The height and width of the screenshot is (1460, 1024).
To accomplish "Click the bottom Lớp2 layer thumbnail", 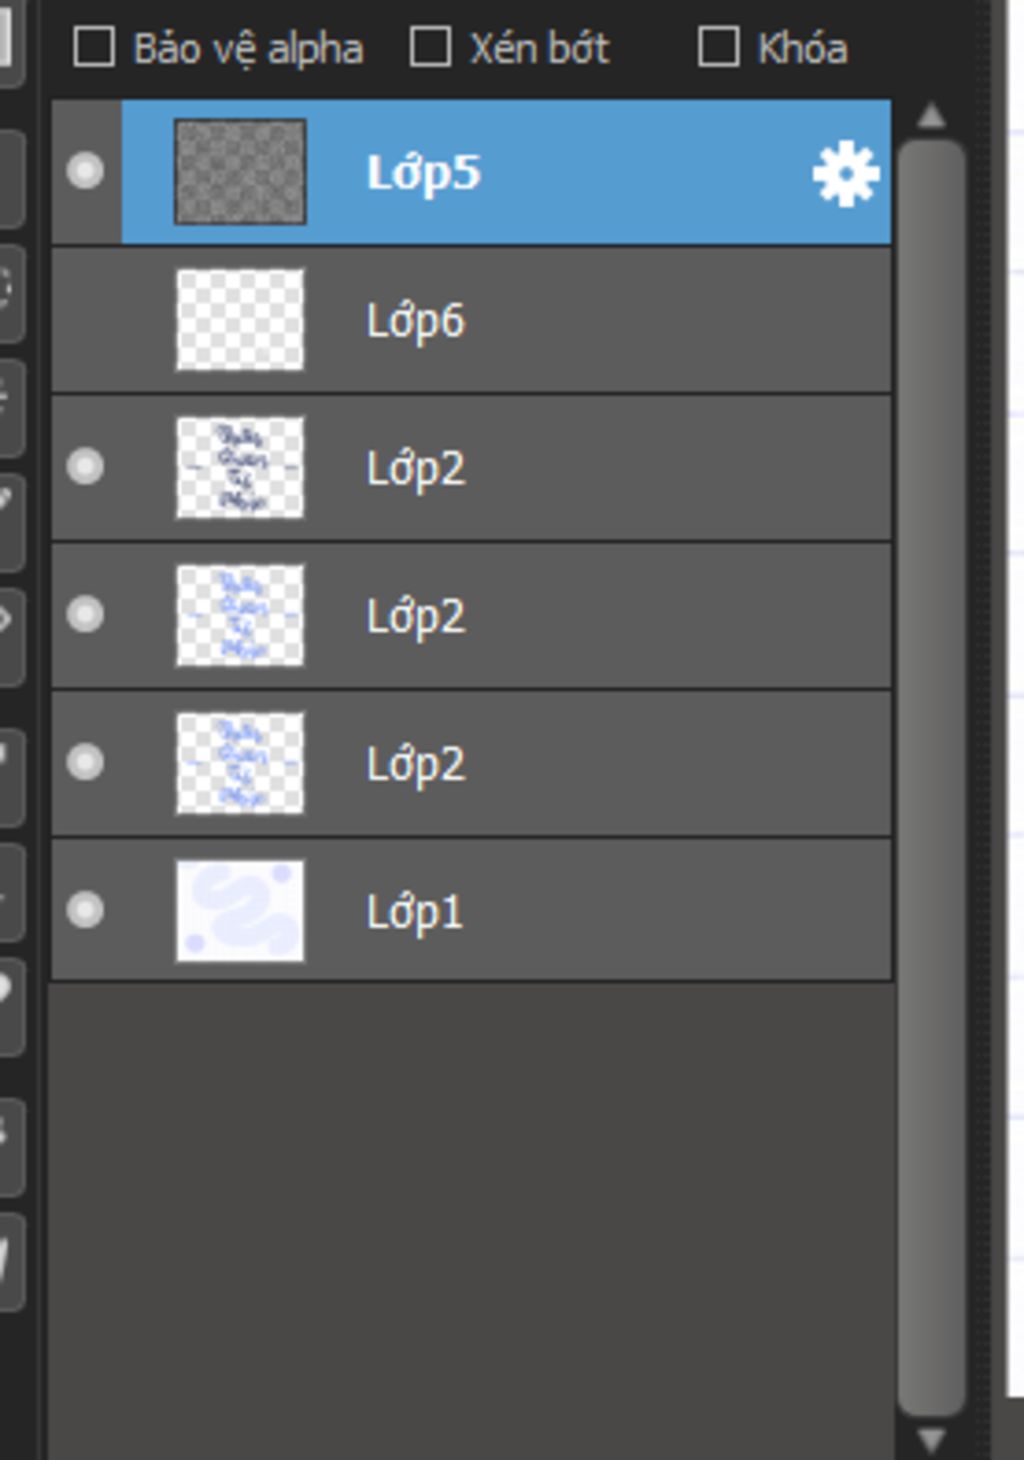I will pyautogui.click(x=240, y=763).
